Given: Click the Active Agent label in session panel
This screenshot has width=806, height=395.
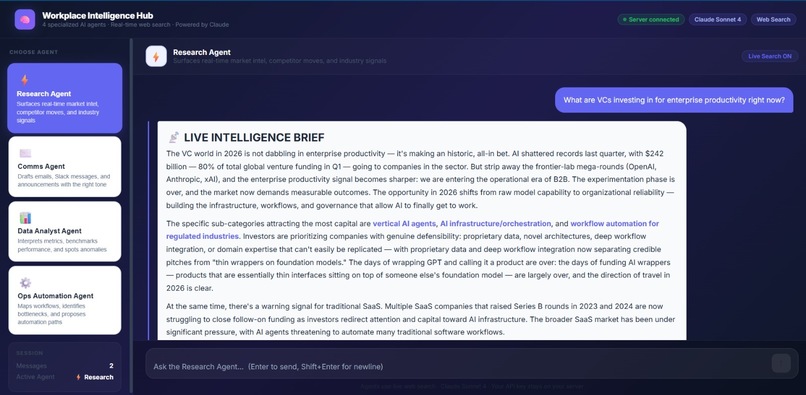Looking at the screenshot, I should click(x=35, y=377).
